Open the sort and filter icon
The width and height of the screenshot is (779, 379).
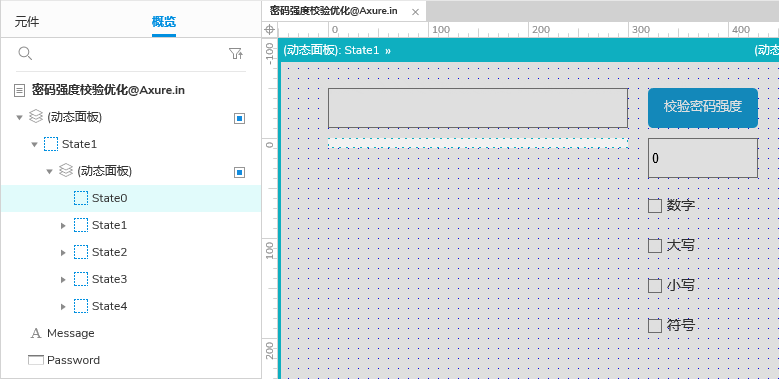pos(236,54)
